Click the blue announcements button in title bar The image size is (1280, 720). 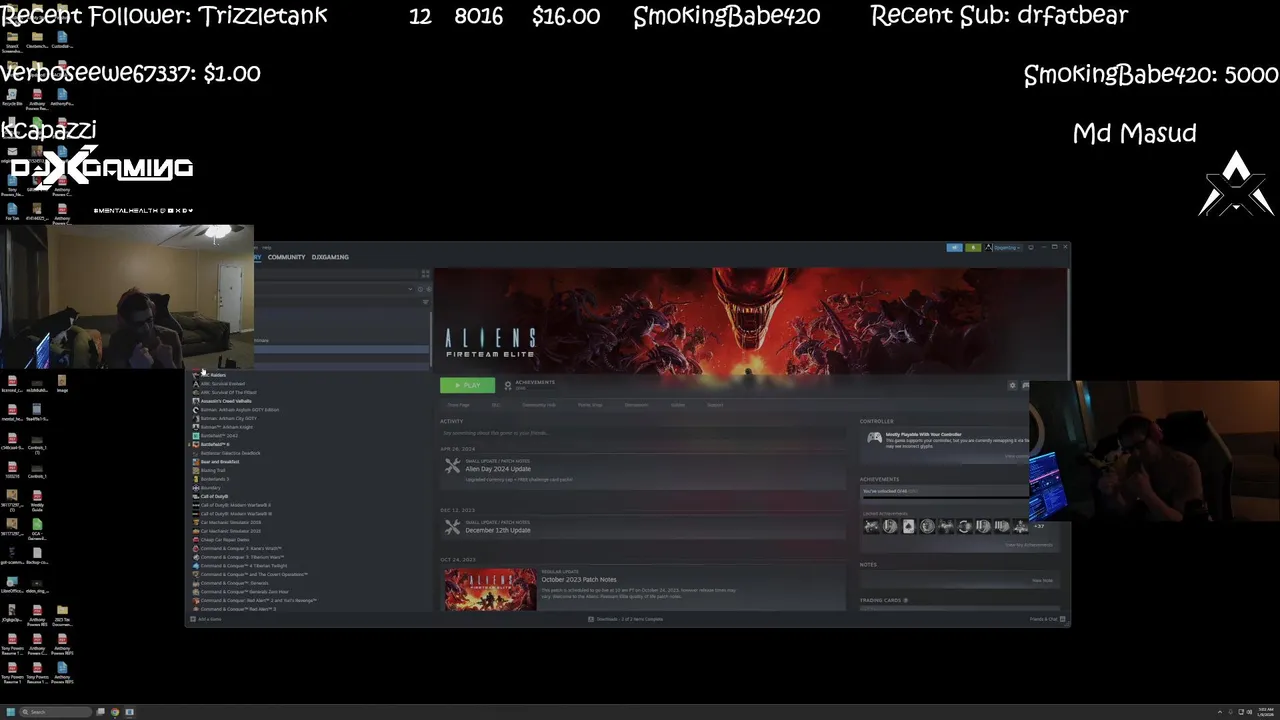click(955, 247)
